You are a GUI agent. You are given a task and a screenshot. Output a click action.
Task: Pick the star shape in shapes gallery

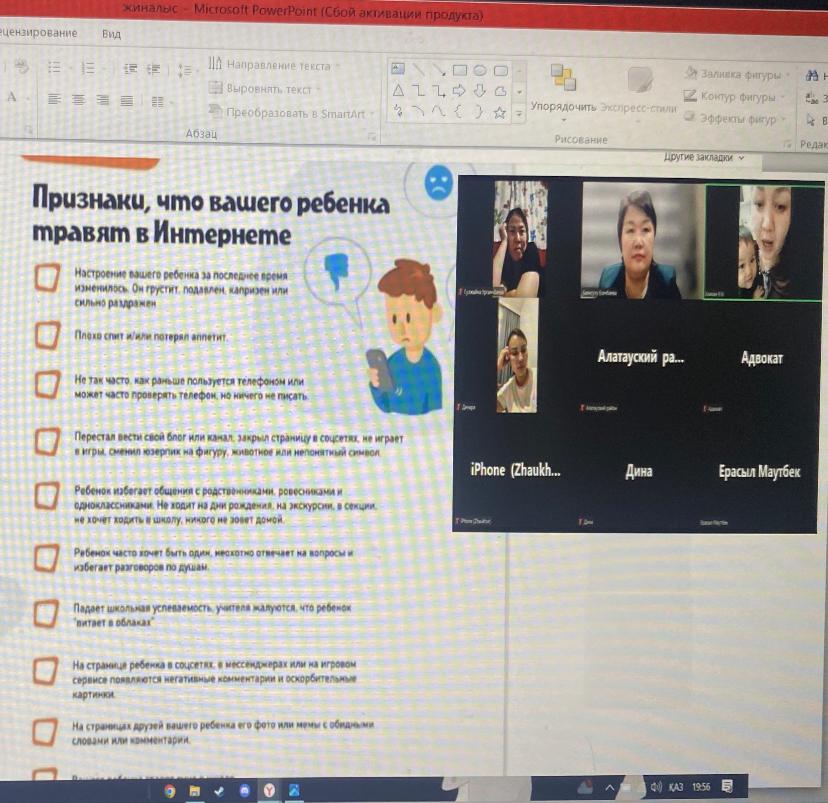coord(499,112)
